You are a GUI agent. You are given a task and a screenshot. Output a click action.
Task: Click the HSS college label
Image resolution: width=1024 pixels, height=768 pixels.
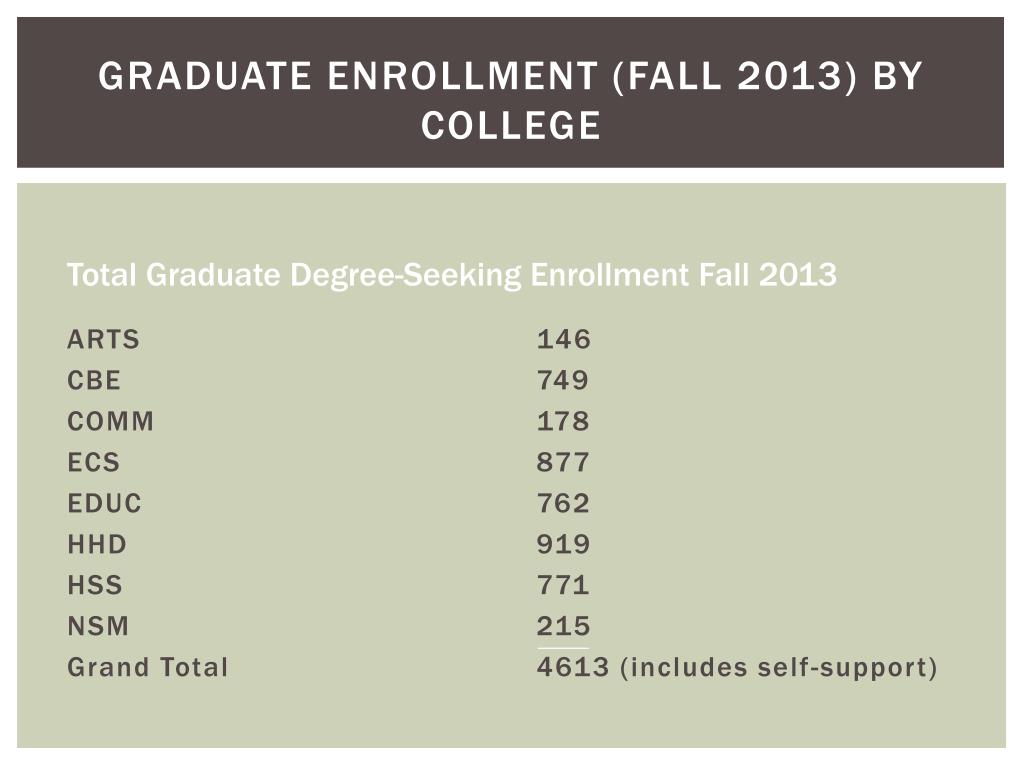pos(95,585)
